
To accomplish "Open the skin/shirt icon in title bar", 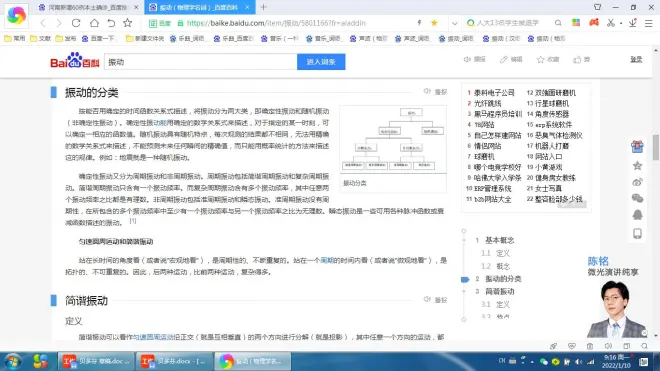I will (x=597, y=7).
